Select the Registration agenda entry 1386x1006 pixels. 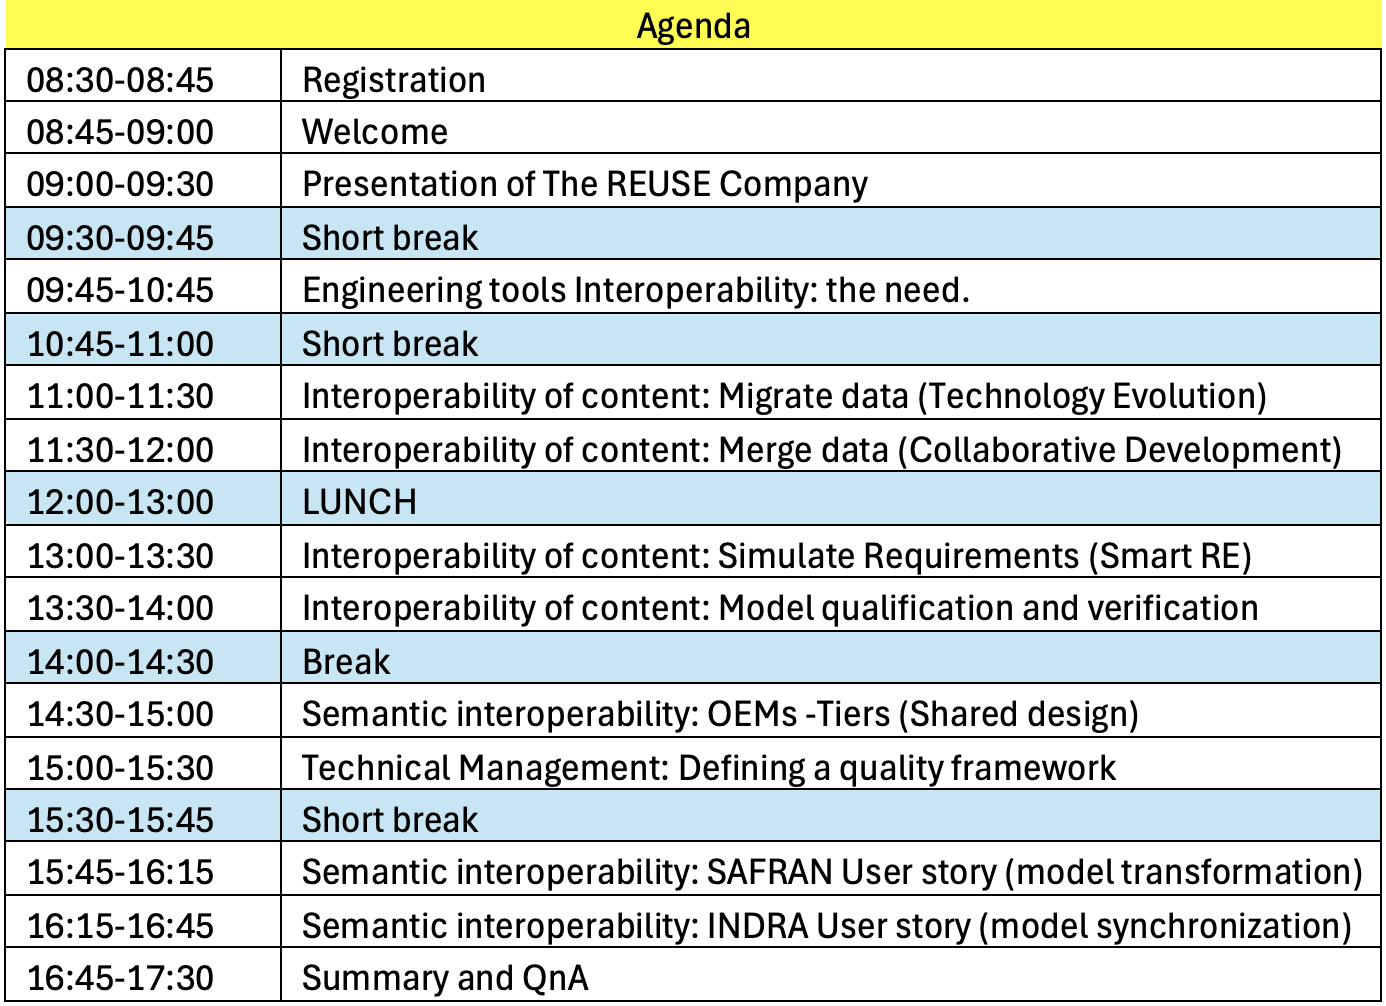(393, 80)
